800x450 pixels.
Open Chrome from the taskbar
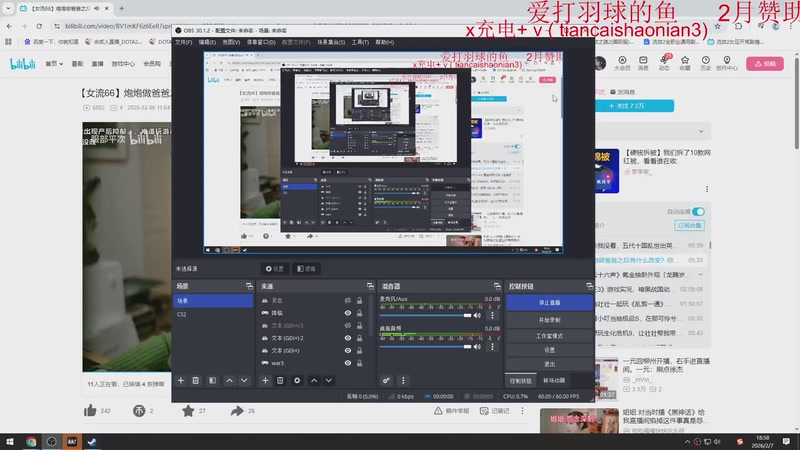pos(31,442)
